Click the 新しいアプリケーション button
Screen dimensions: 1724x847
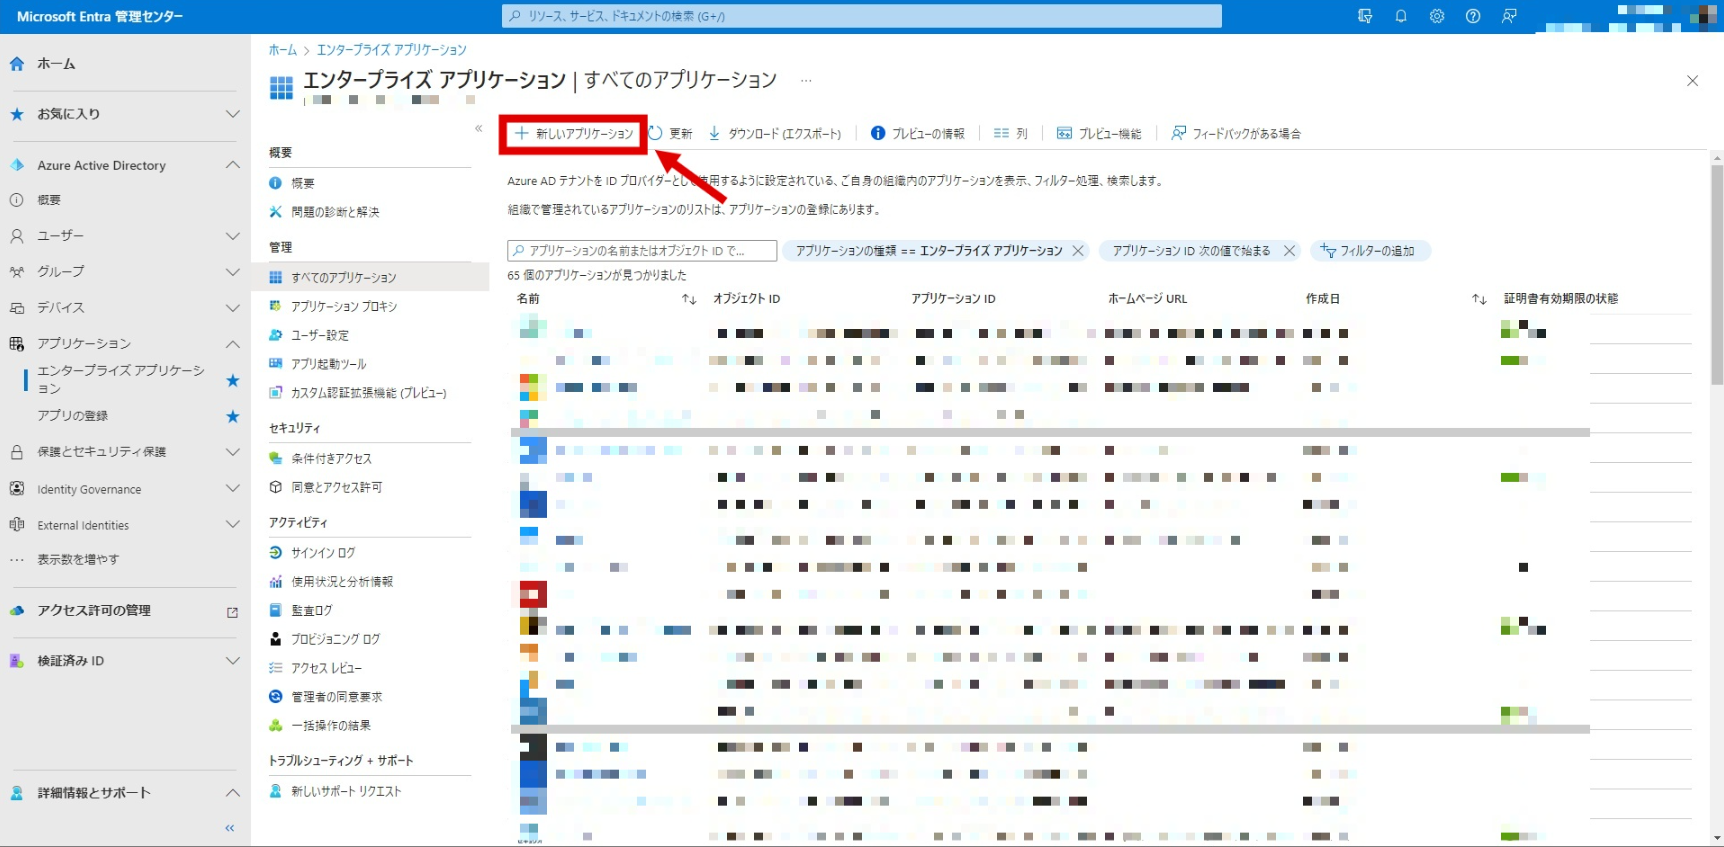tap(574, 133)
